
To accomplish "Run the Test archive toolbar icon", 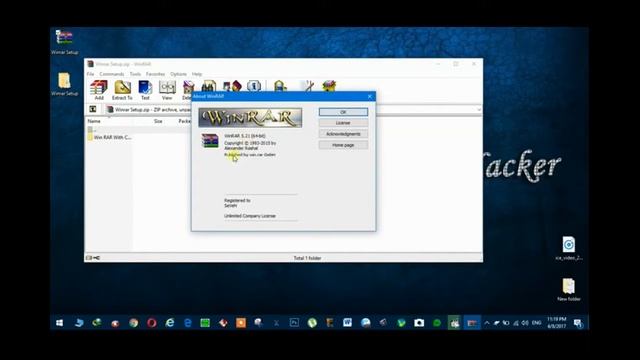I will pos(145,90).
